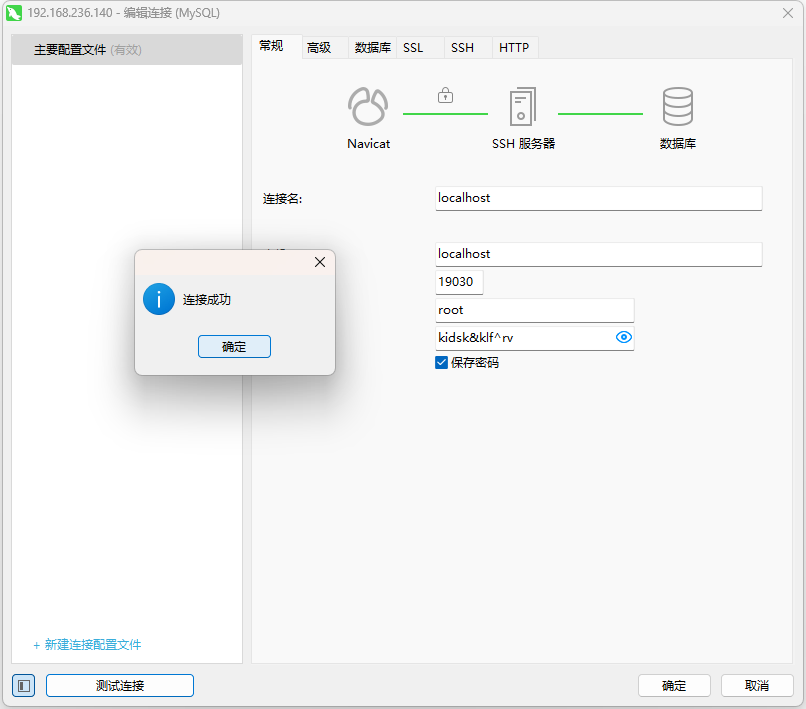
Task: Toggle password visibility eye icon
Action: (x=624, y=338)
